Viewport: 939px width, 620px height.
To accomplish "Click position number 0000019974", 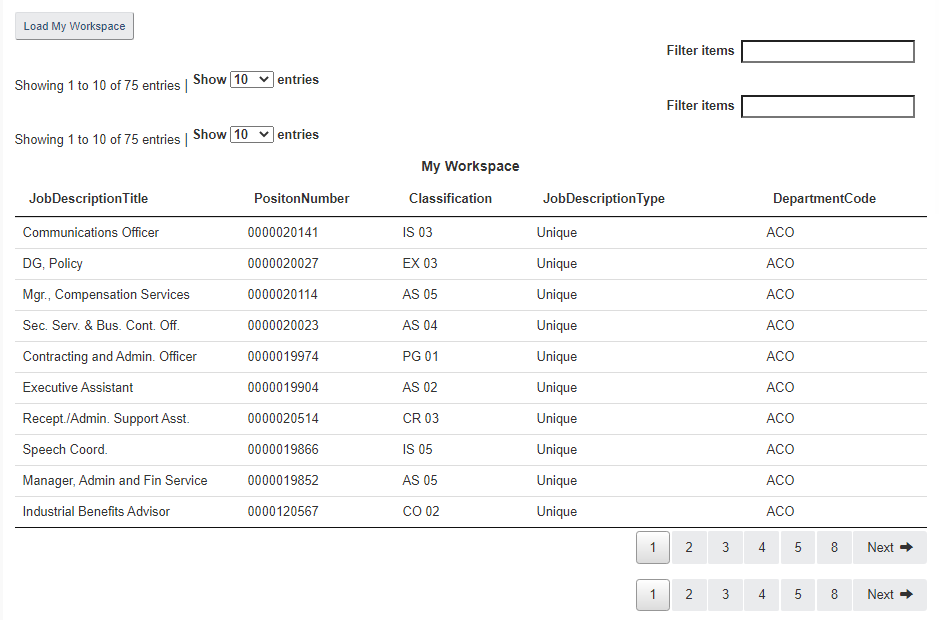I will tap(283, 356).
